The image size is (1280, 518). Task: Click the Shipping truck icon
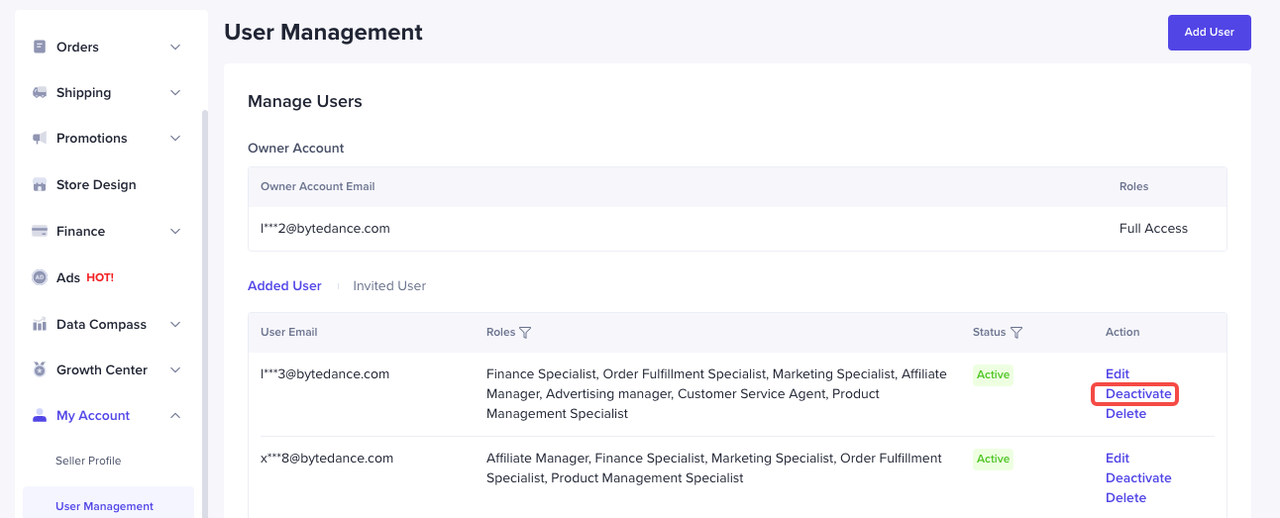(x=40, y=93)
